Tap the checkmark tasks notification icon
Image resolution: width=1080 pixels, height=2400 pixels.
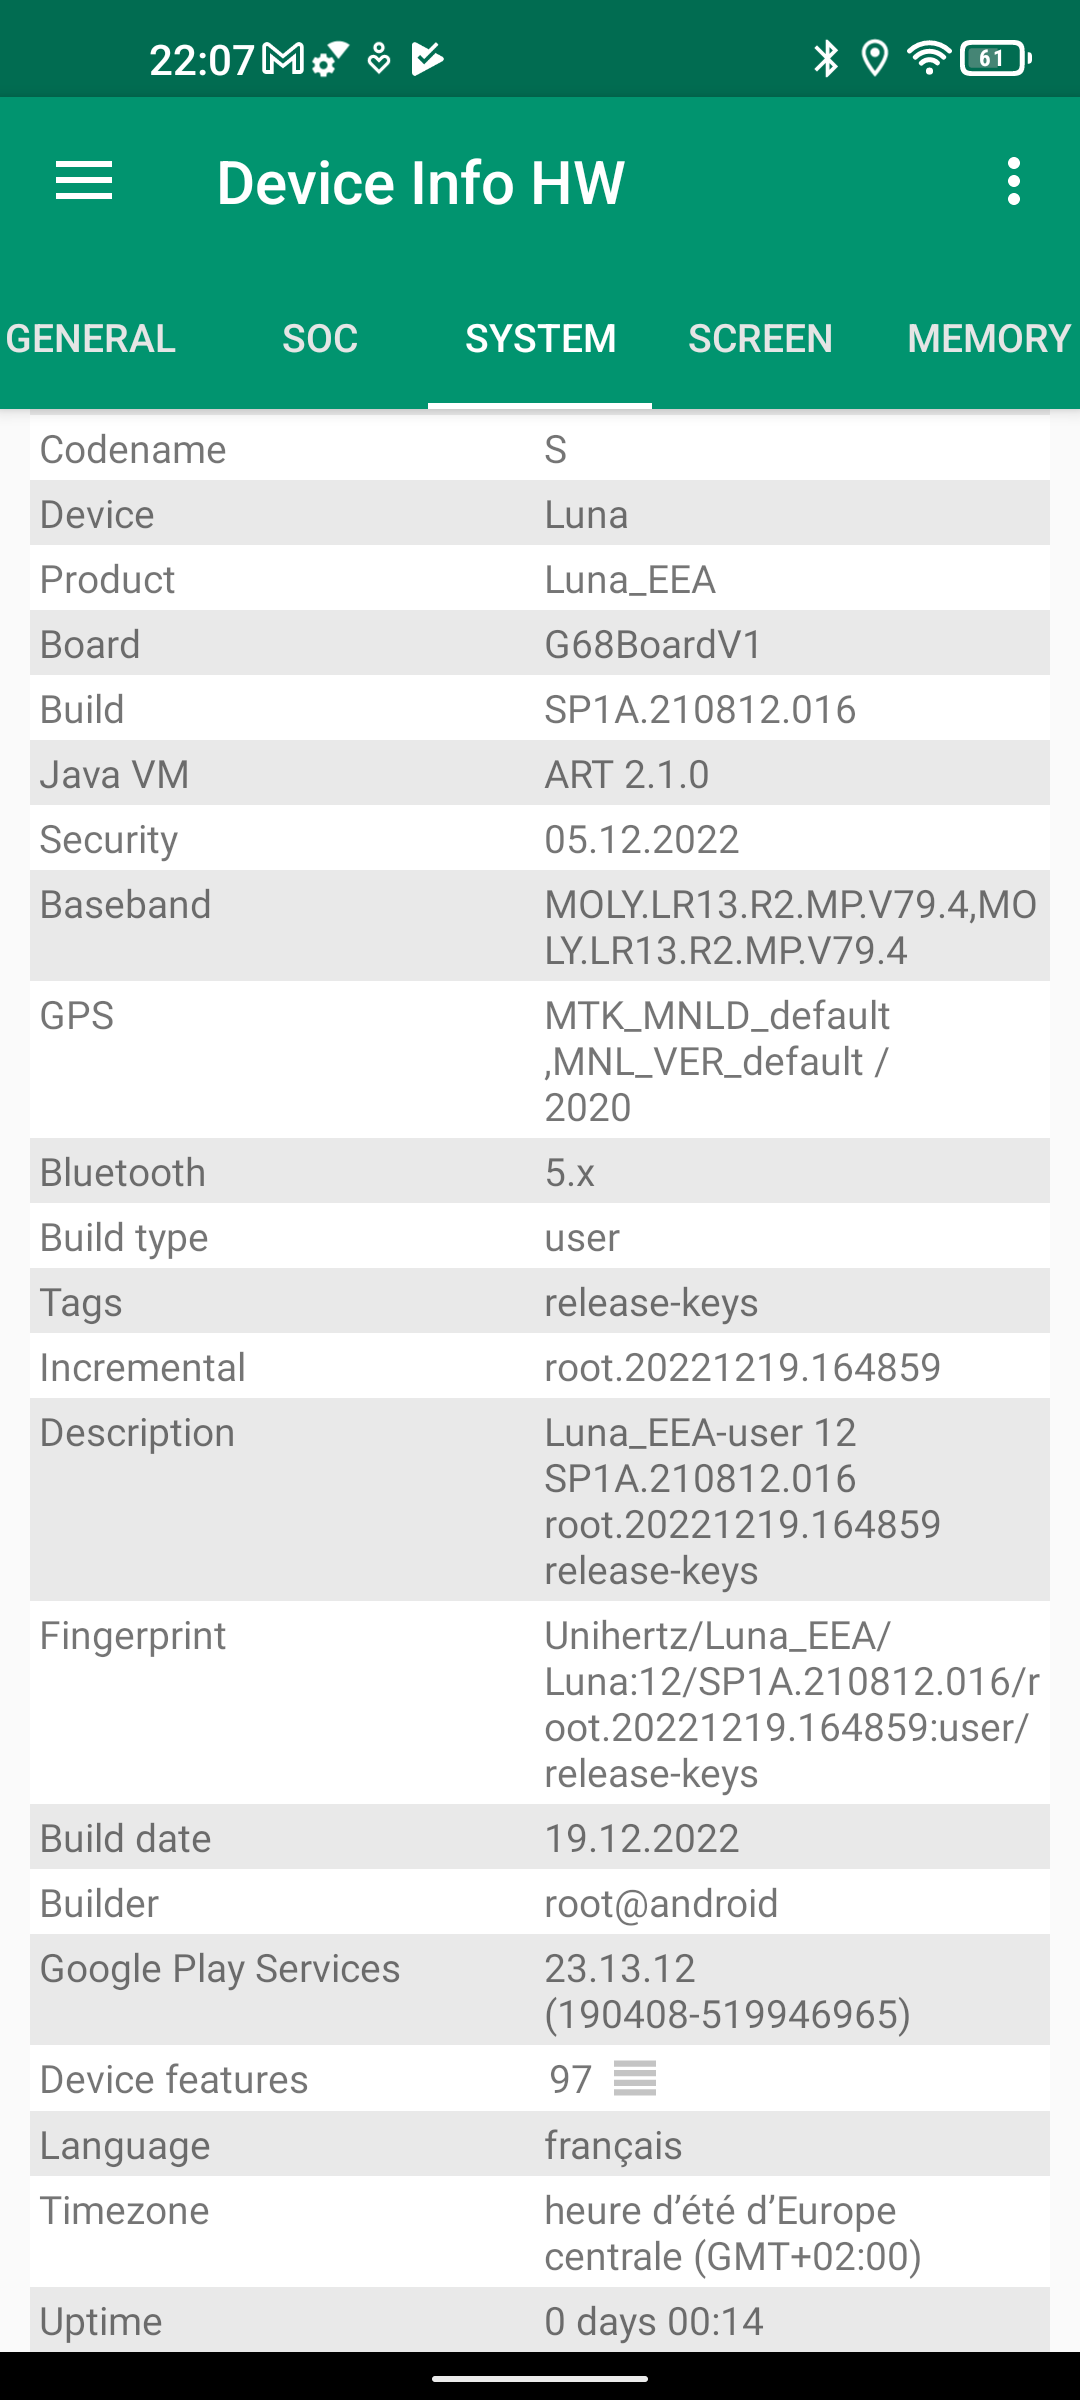(428, 59)
